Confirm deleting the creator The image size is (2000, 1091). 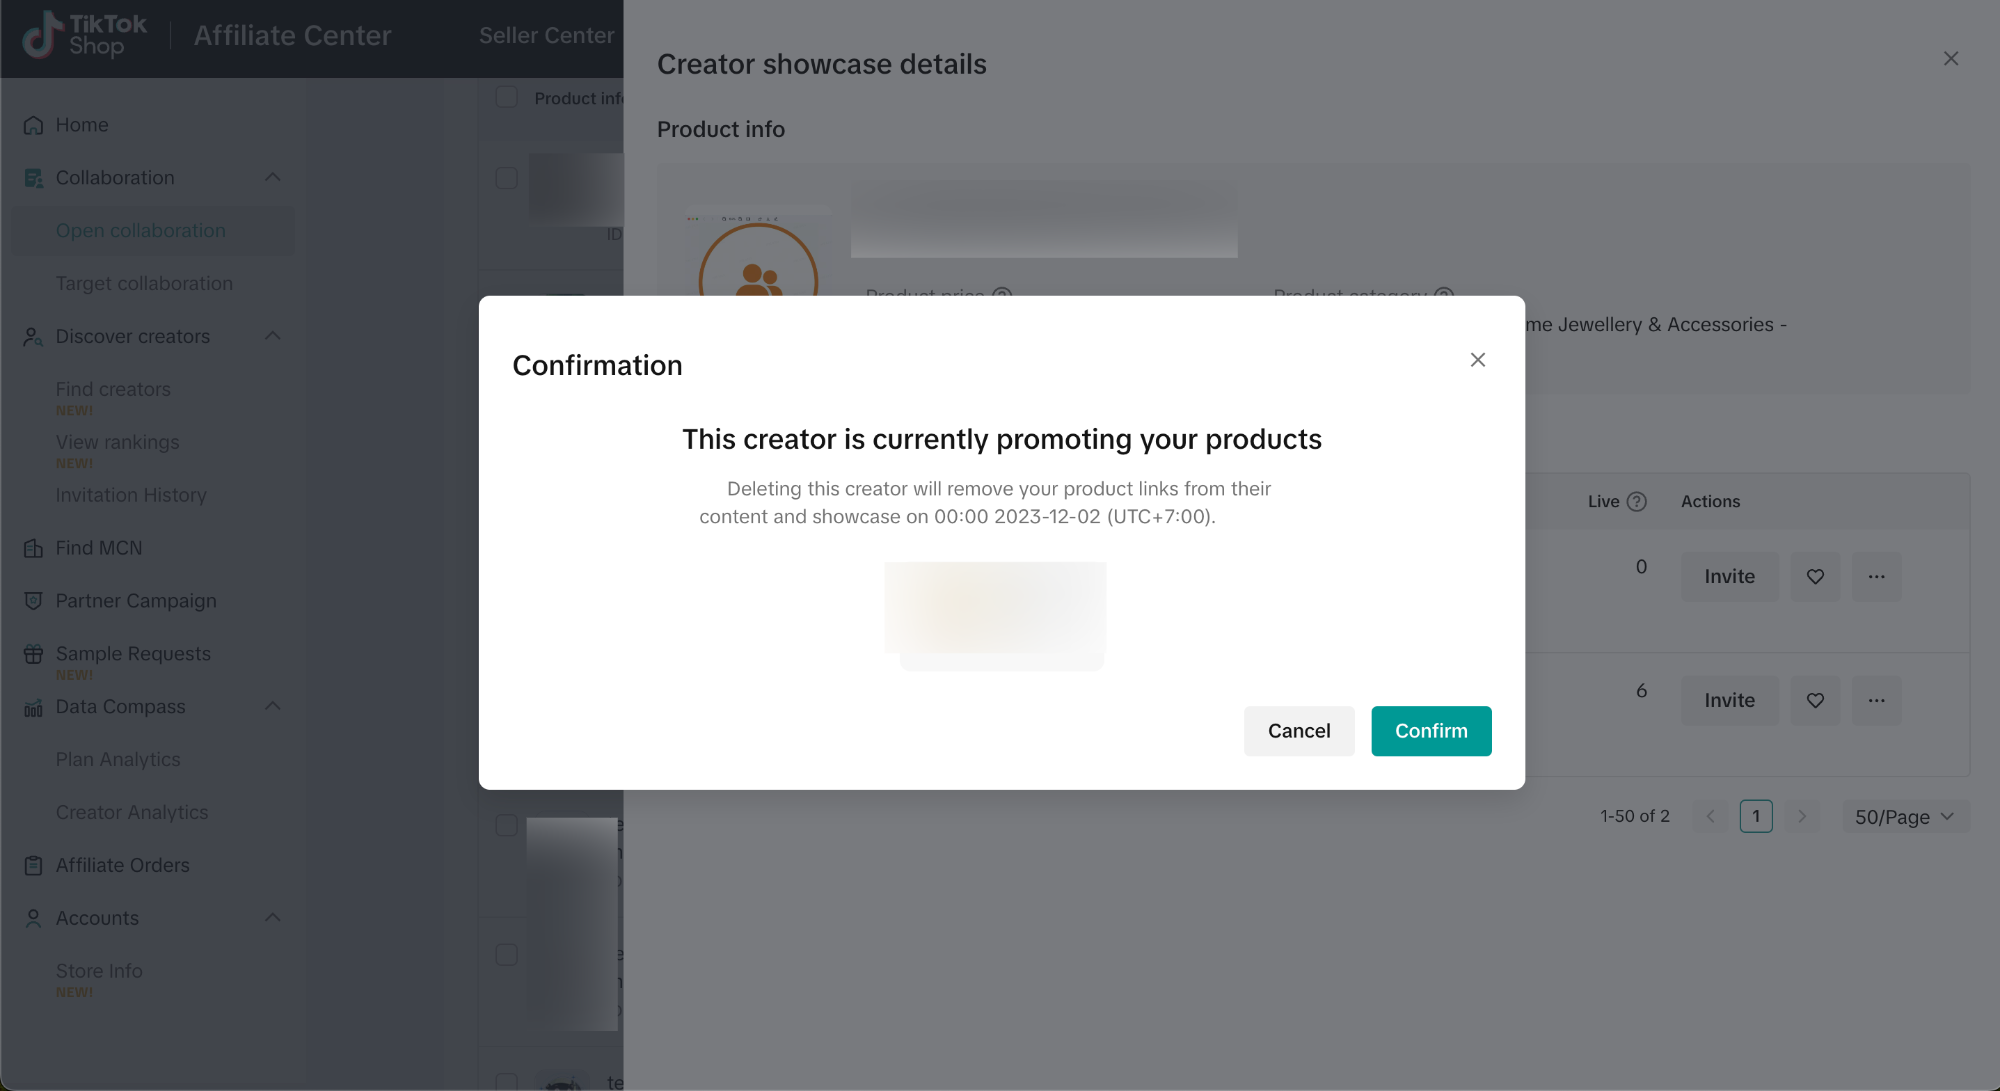(1431, 731)
